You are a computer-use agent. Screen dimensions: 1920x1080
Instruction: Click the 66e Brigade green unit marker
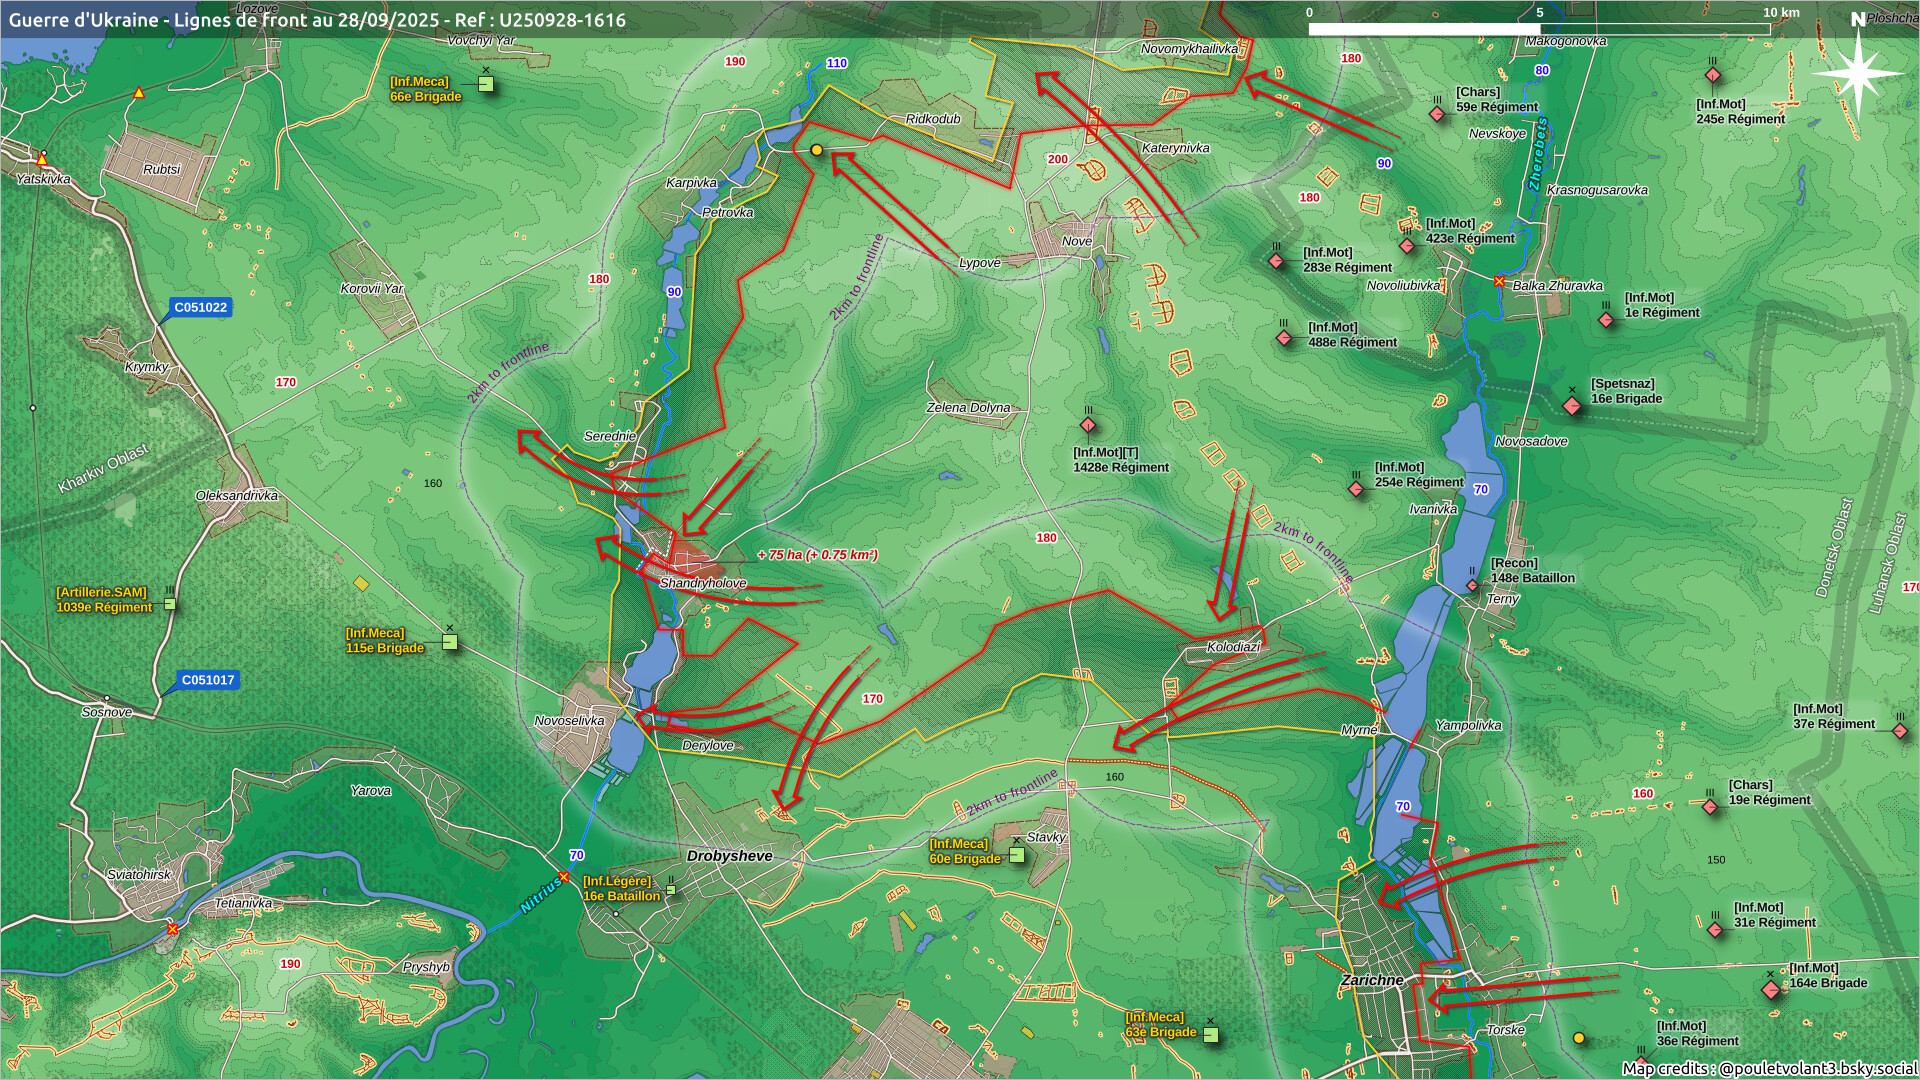tap(486, 84)
